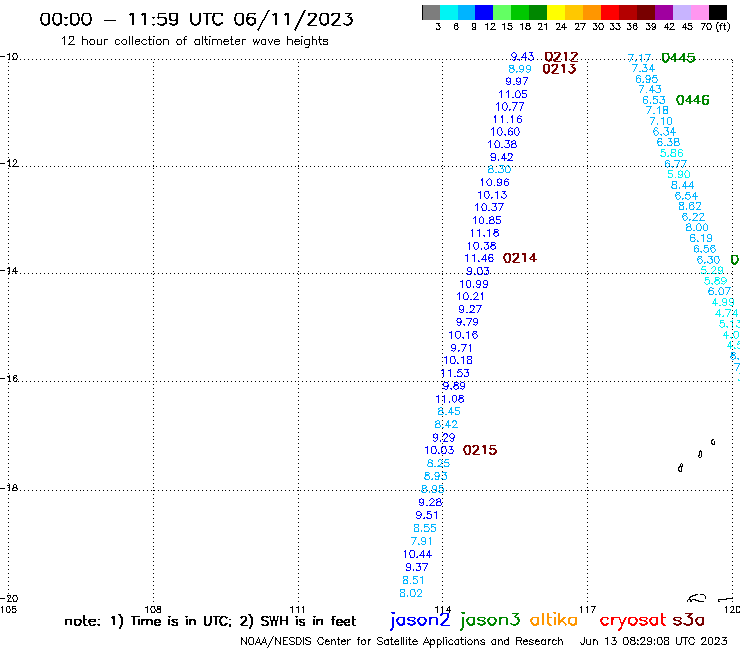Click the light green 15 ft legend swatch
The height and width of the screenshot is (650, 740).
pos(502,12)
